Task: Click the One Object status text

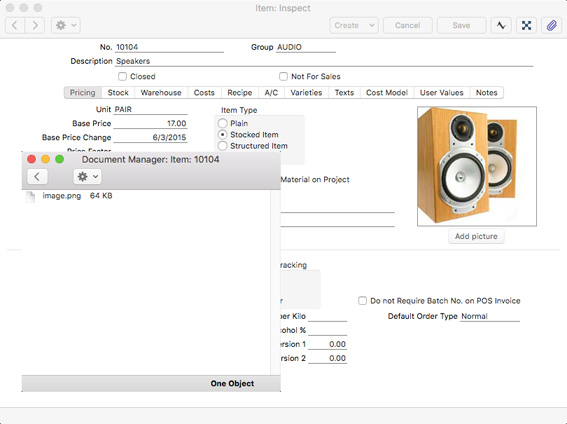Action: [232, 384]
